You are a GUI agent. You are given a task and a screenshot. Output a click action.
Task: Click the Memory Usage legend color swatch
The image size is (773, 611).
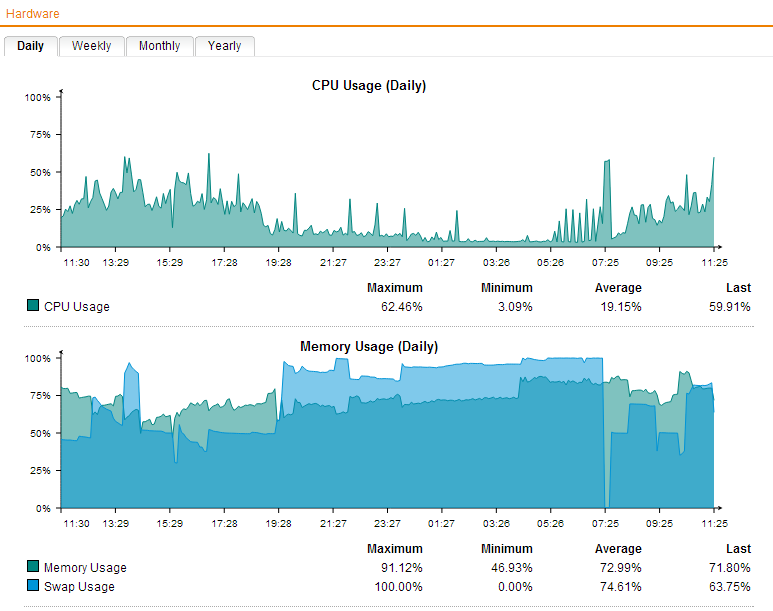[33, 567]
